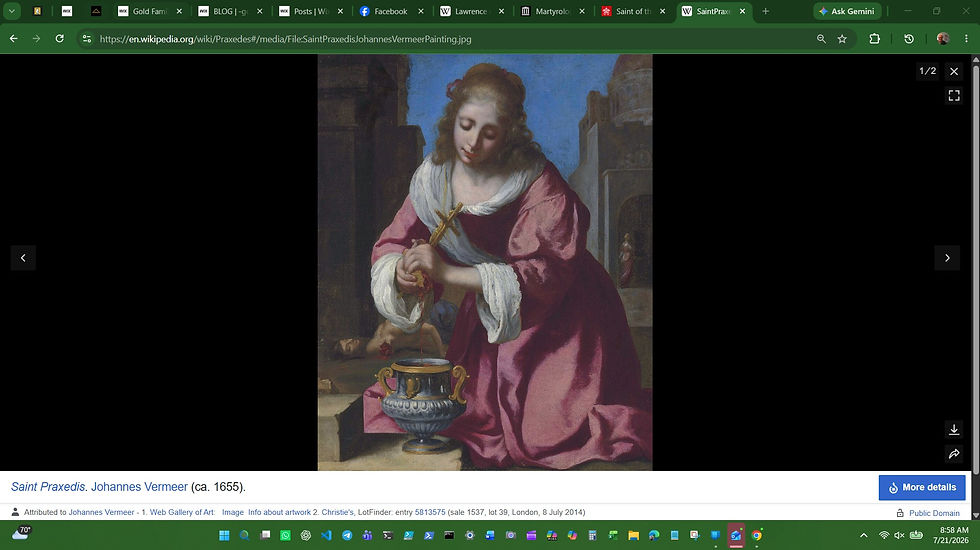
Task: Open Telegram from taskbar
Action: click(x=347, y=535)
